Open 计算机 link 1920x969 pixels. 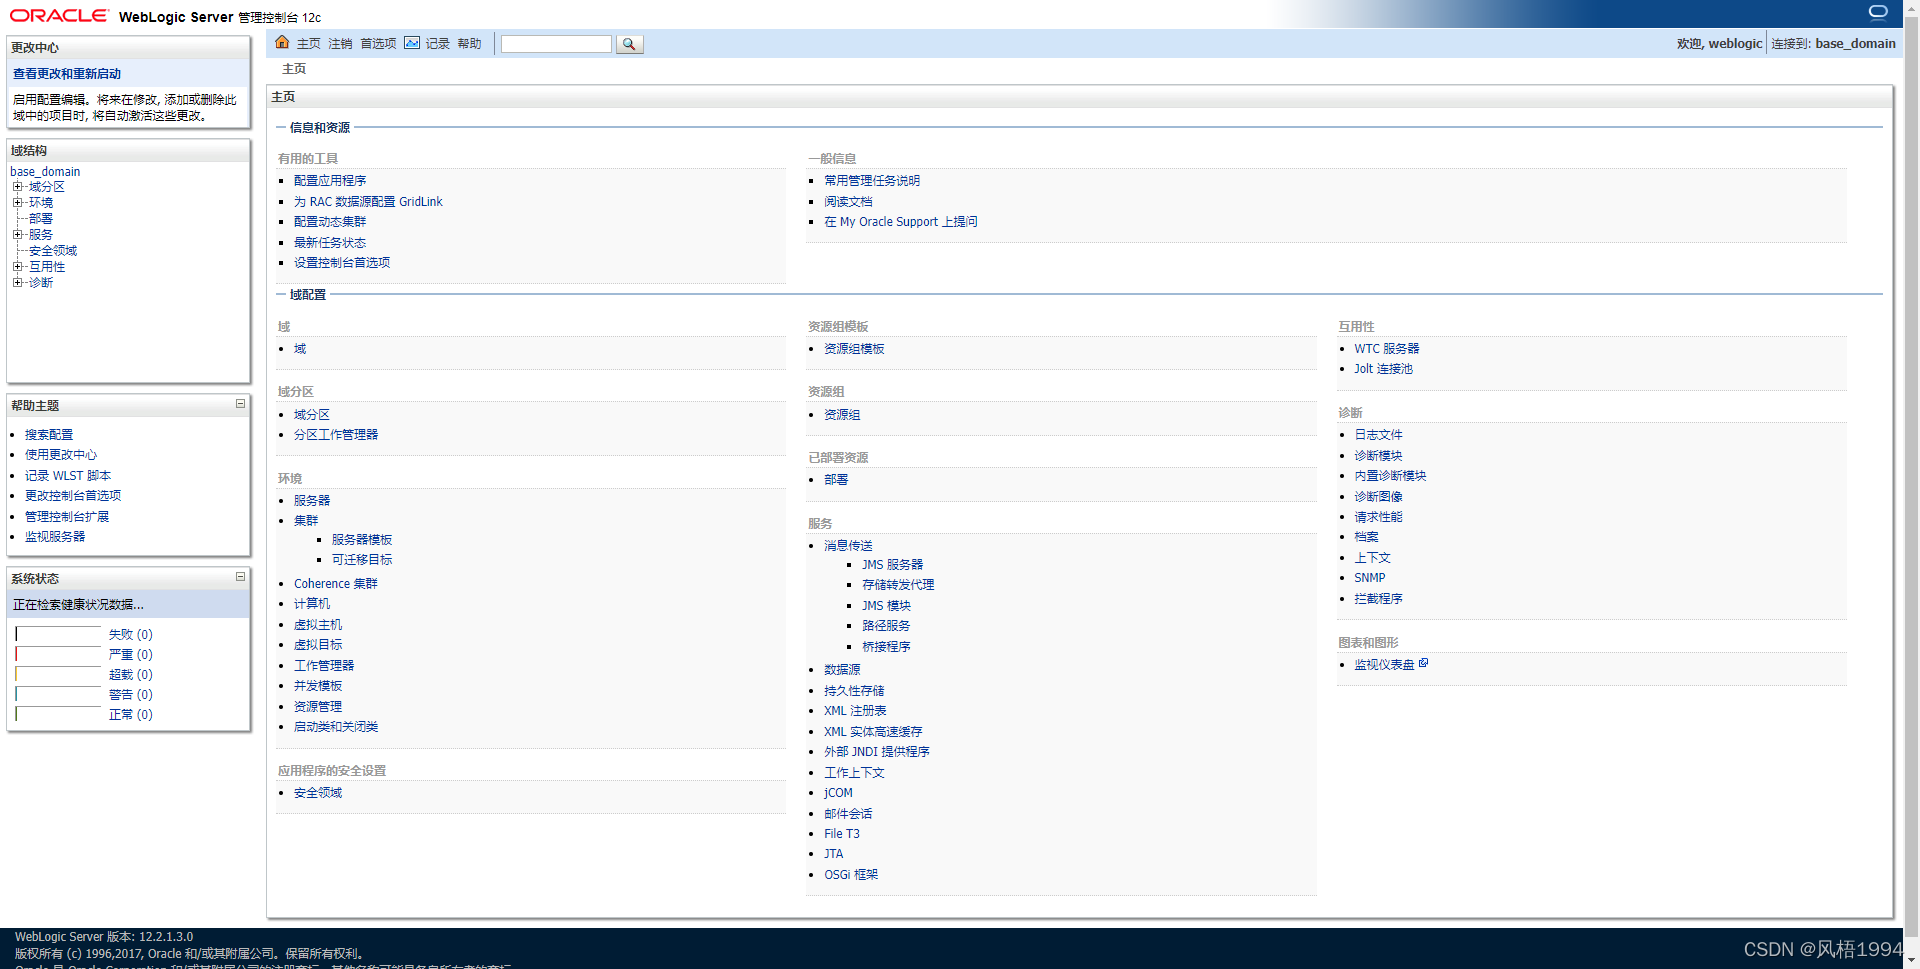click(x=312, y=604)
